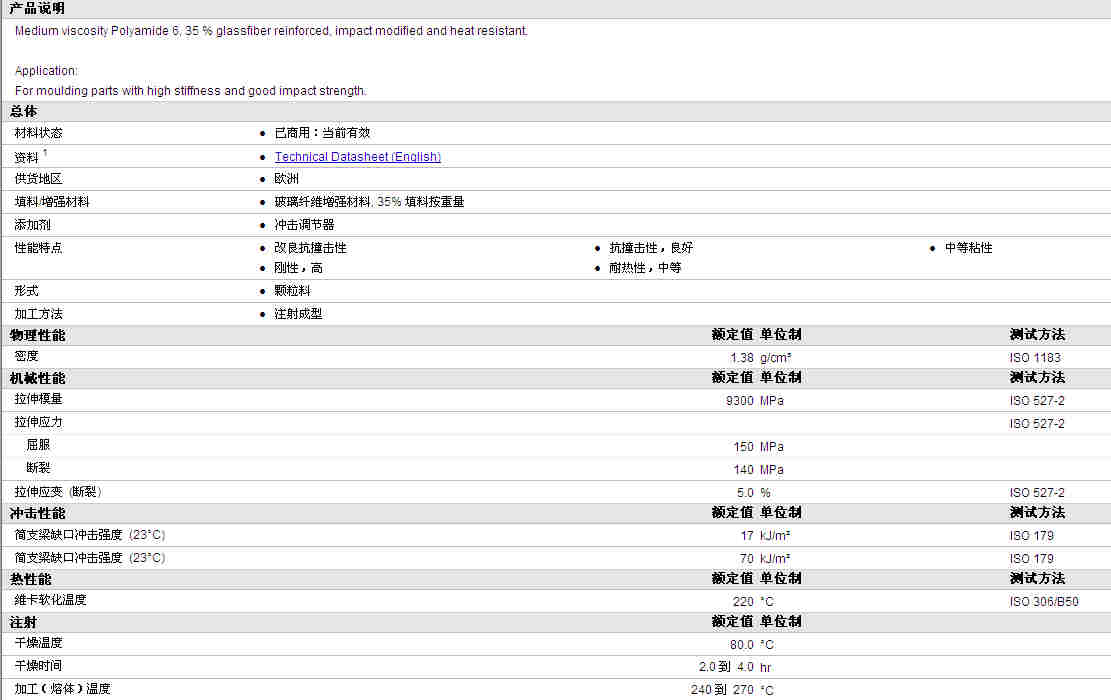Select the 物理性能 section header

click(x=37, y=336)
